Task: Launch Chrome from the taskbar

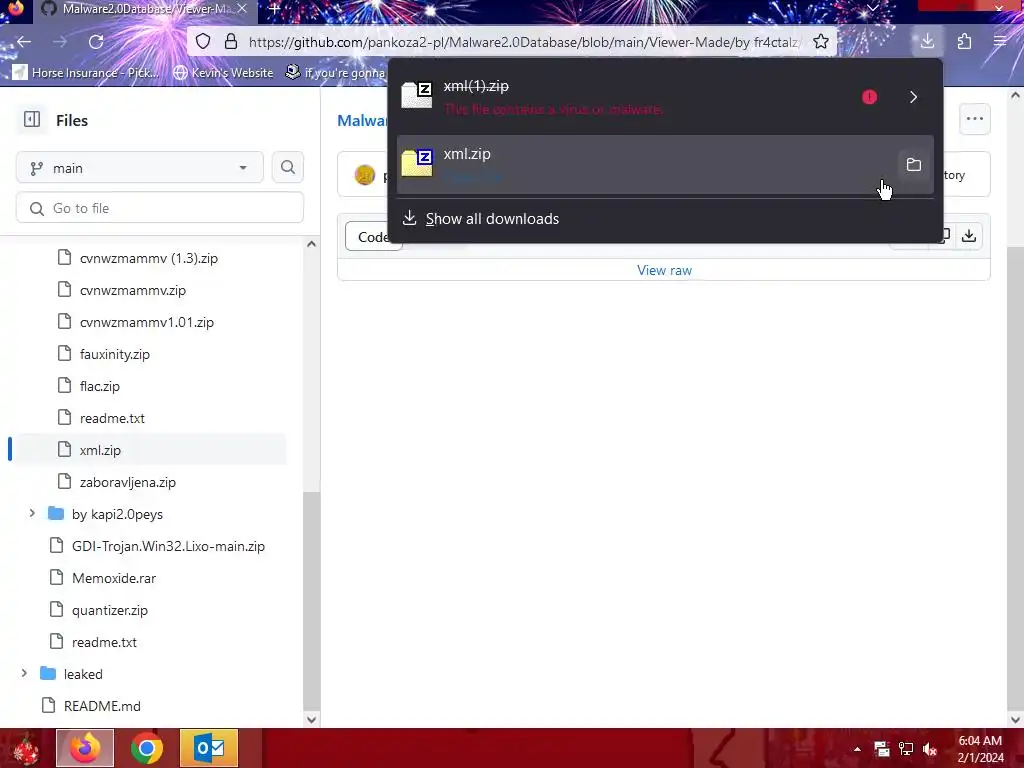Action: click(146, 748)
